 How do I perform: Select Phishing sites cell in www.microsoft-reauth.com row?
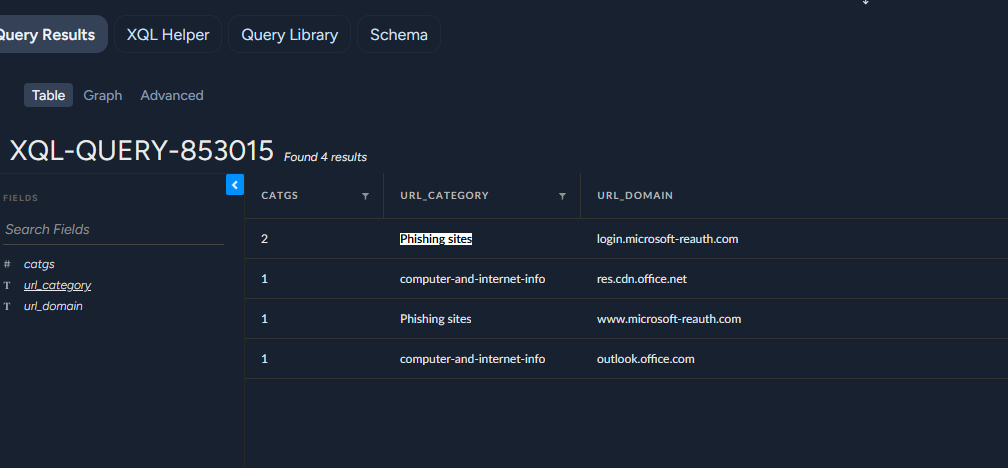point(436,319)
